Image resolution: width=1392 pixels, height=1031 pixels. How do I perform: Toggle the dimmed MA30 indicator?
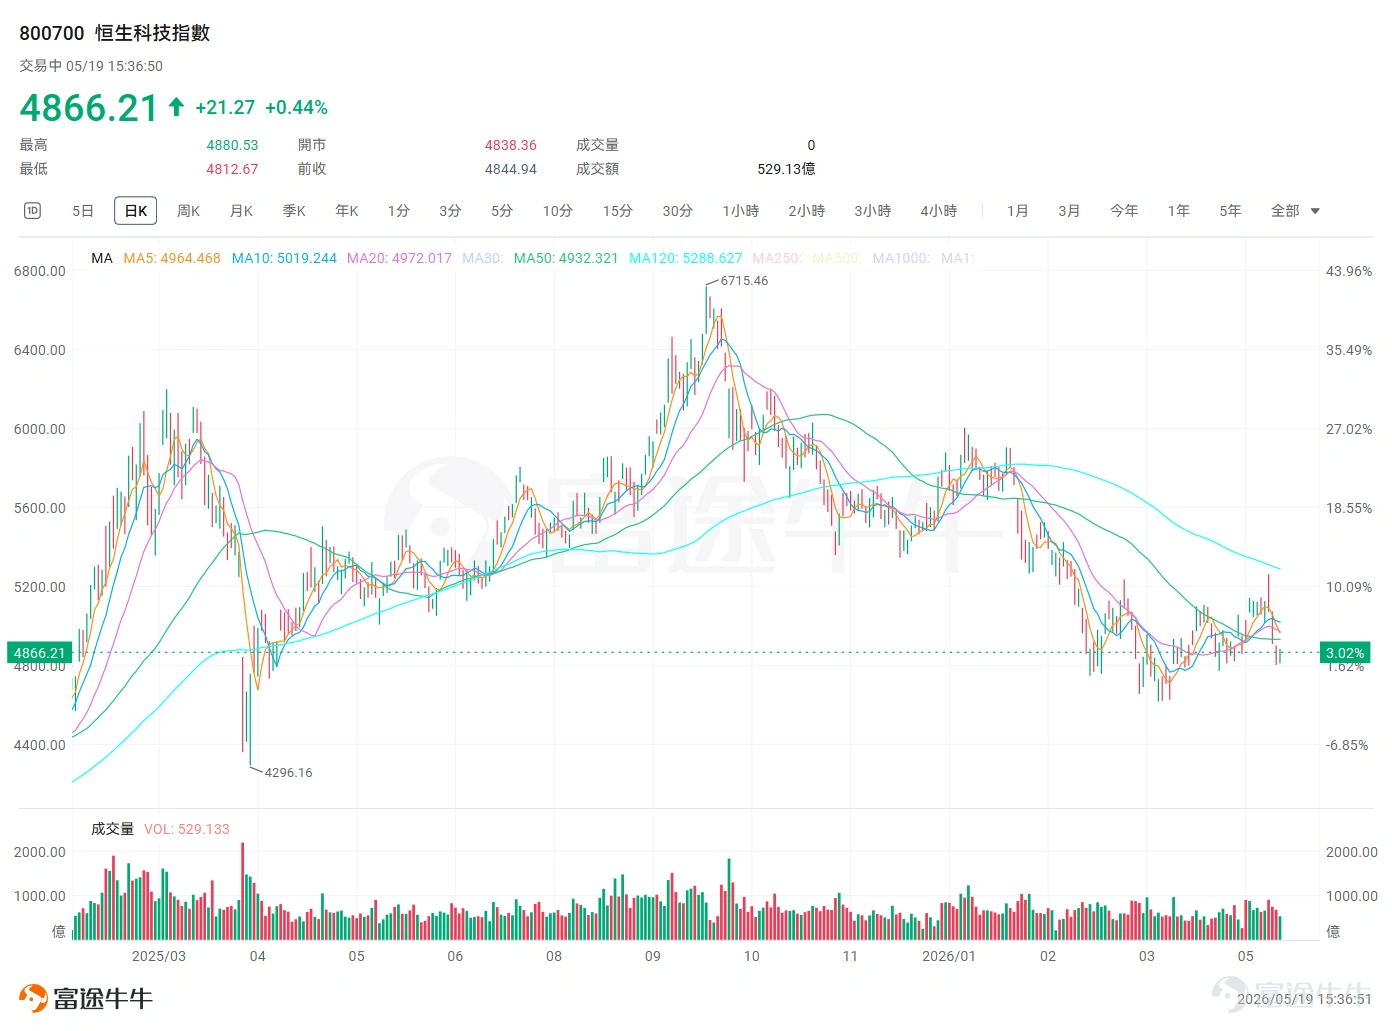point(483,258)
